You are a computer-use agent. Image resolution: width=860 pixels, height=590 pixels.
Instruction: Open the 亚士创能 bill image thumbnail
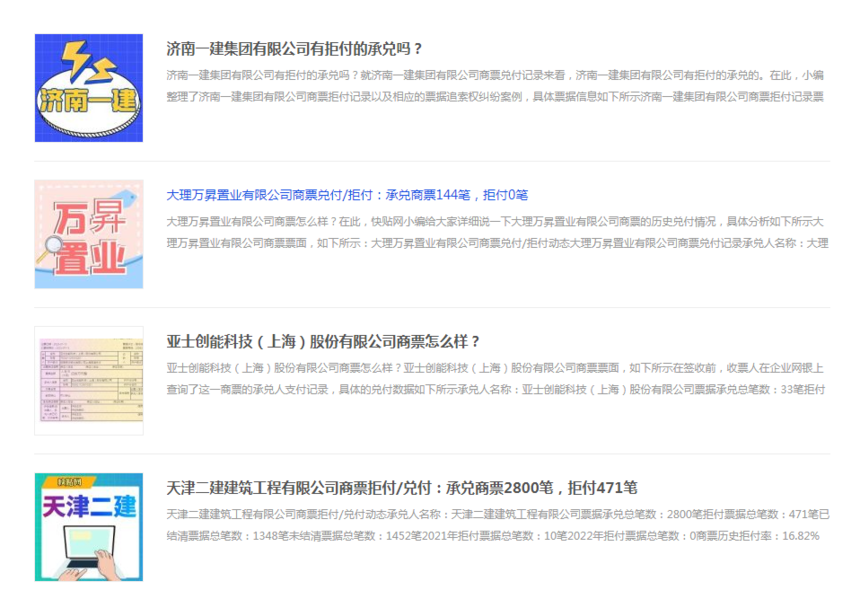[89, 381]
